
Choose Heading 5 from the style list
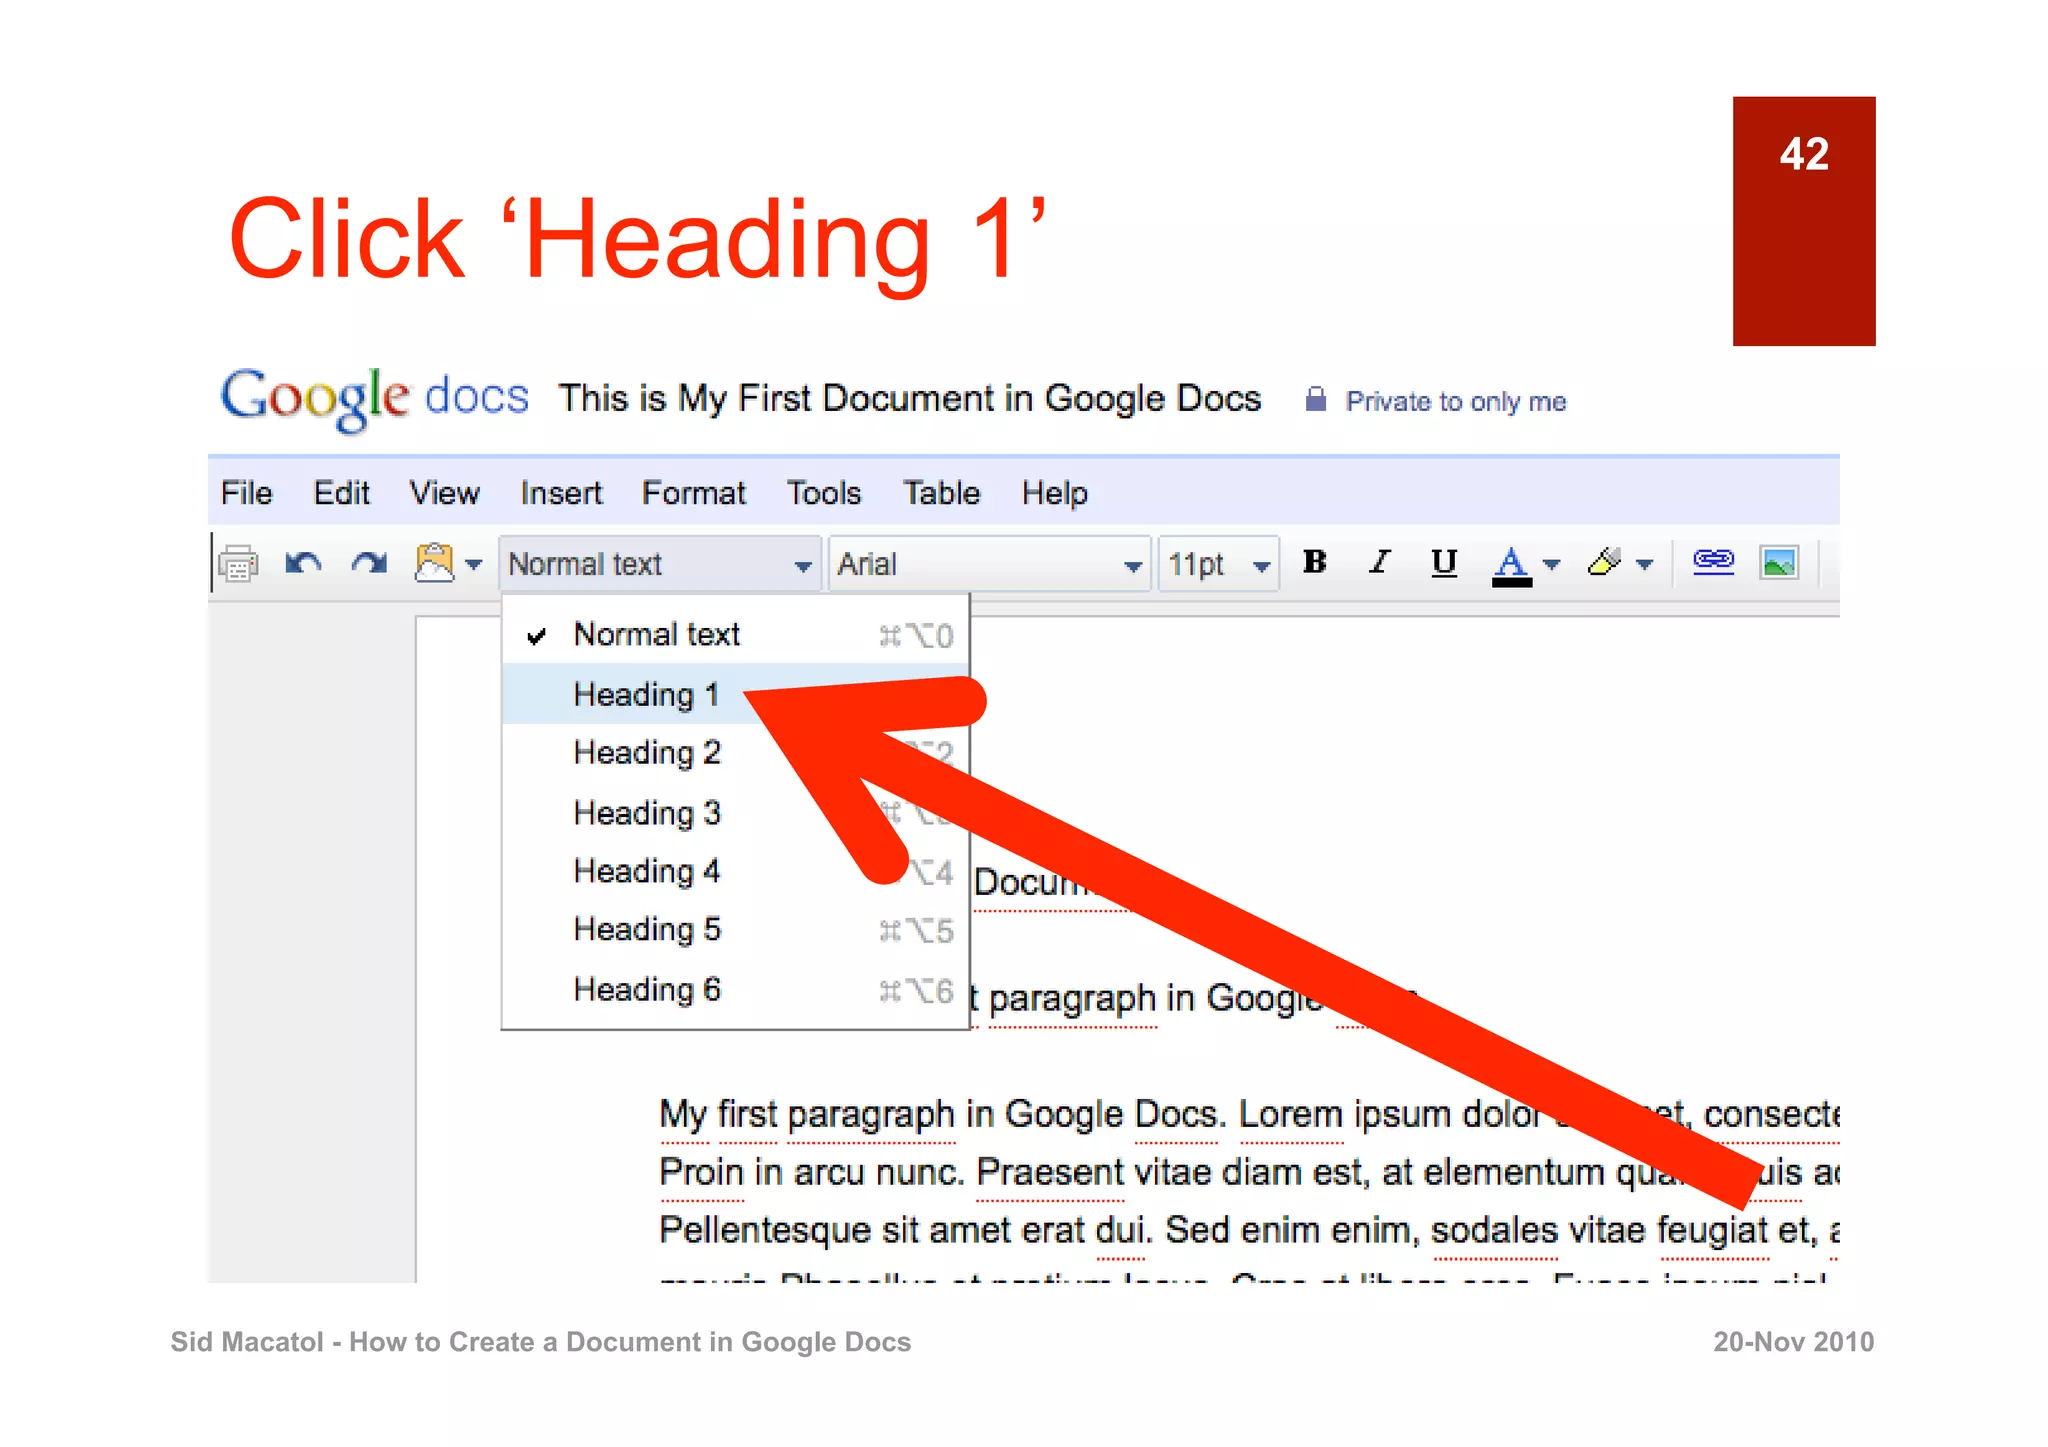(735, 929)
